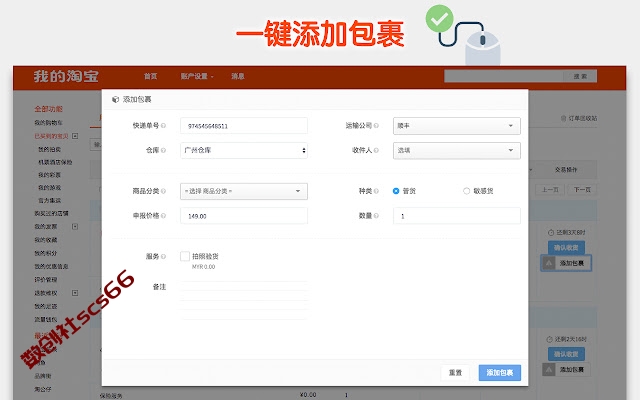Click the 数量 quantity field

[457, 216]
